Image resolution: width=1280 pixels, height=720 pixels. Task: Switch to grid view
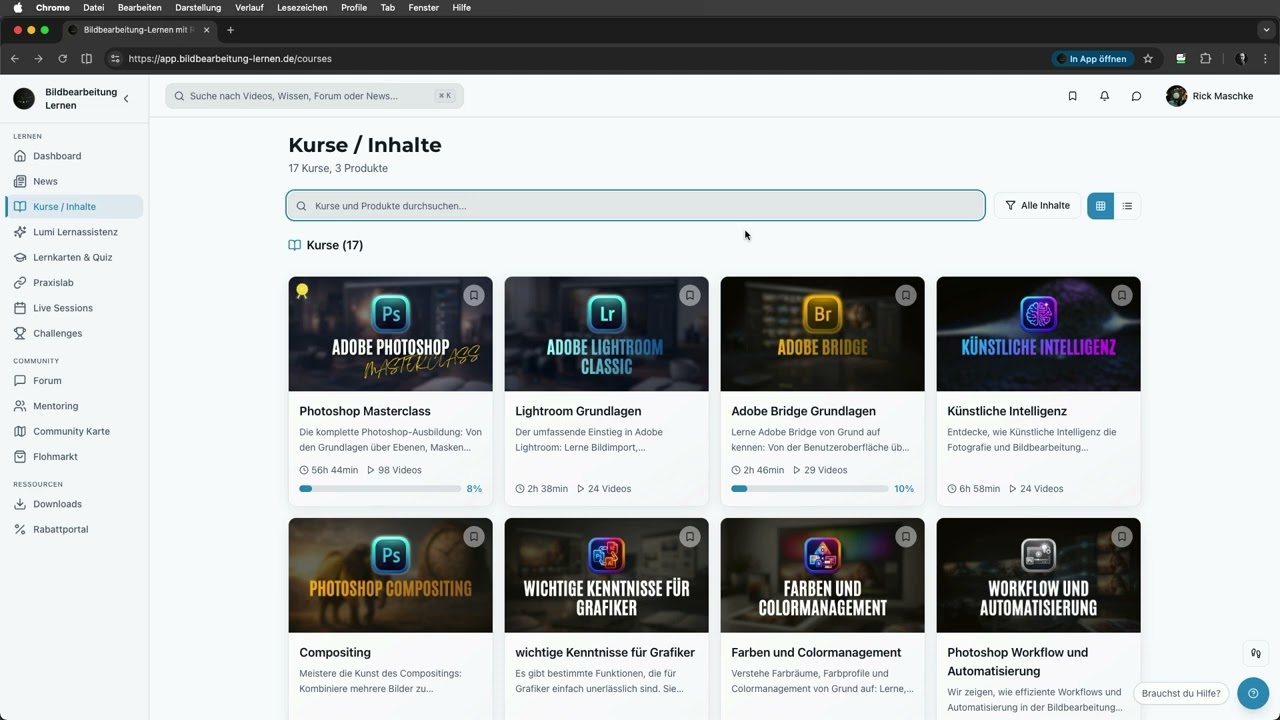1100,206
